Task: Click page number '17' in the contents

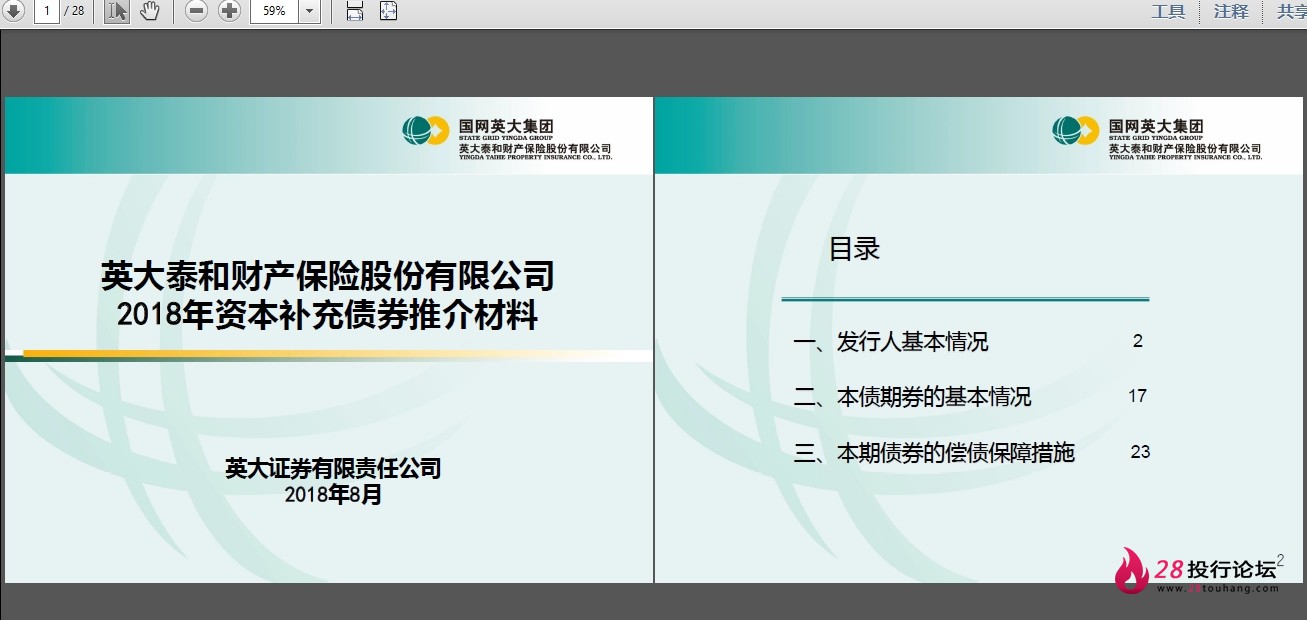Action: point(1137,396)
